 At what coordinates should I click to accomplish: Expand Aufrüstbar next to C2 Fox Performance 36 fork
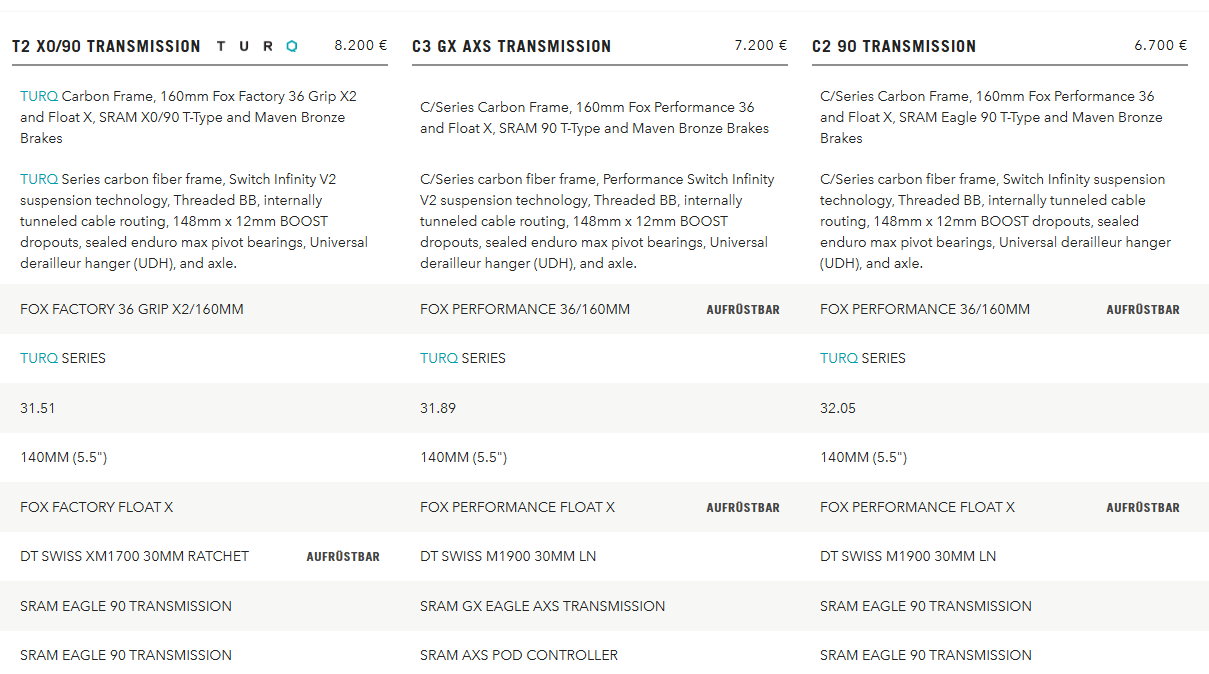[x=1143, y=310]
